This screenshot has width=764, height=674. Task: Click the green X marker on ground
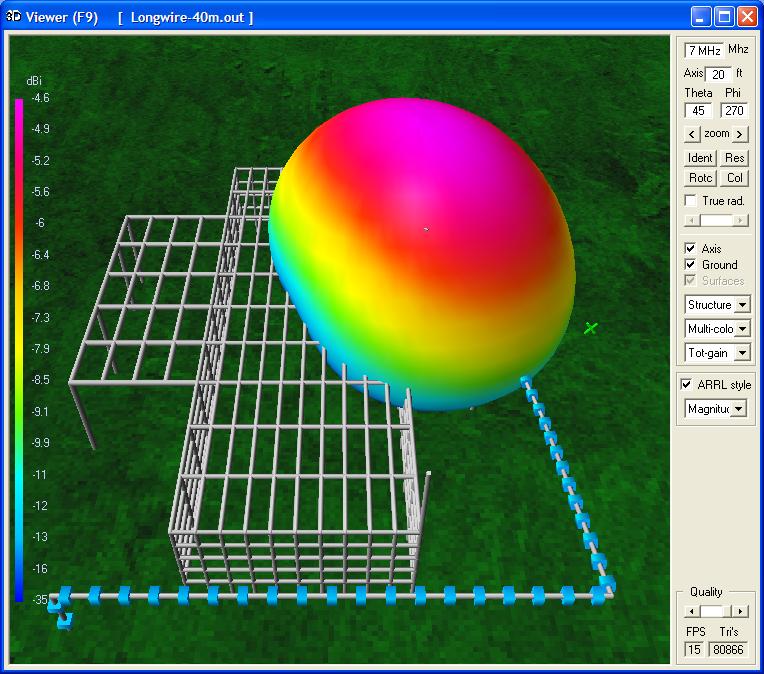pos(591,328)
